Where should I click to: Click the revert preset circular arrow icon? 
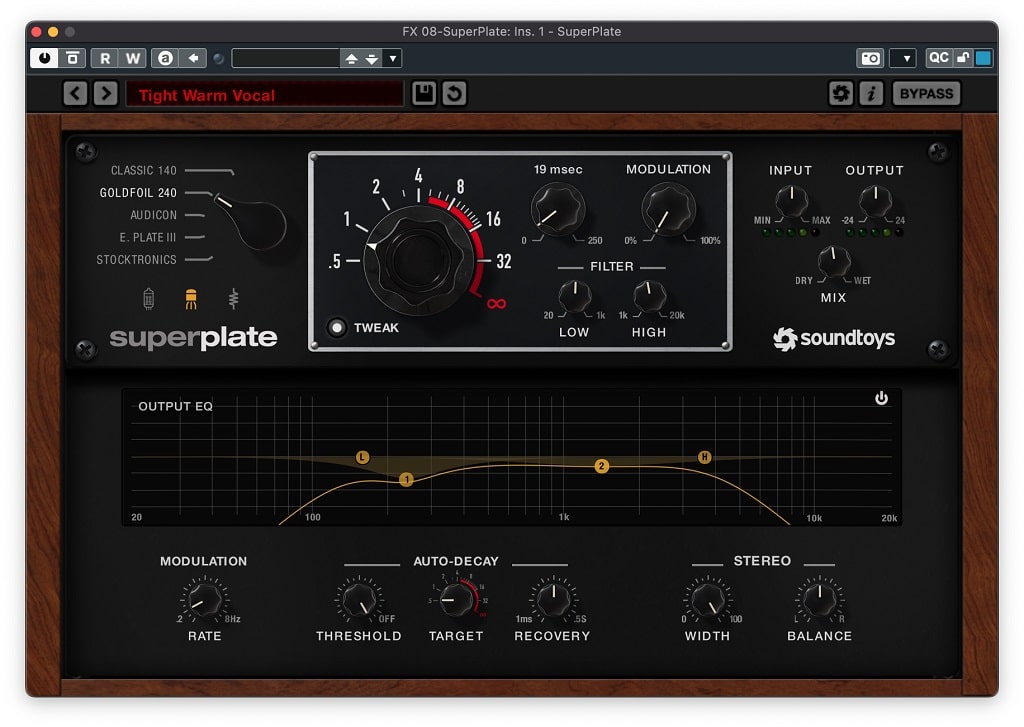click(454, 93)
